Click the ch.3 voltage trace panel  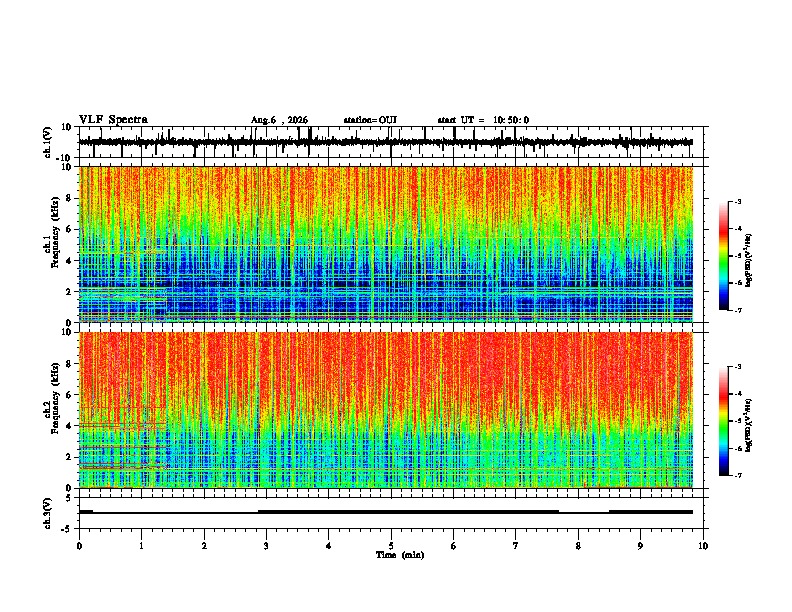click(393, 513)
